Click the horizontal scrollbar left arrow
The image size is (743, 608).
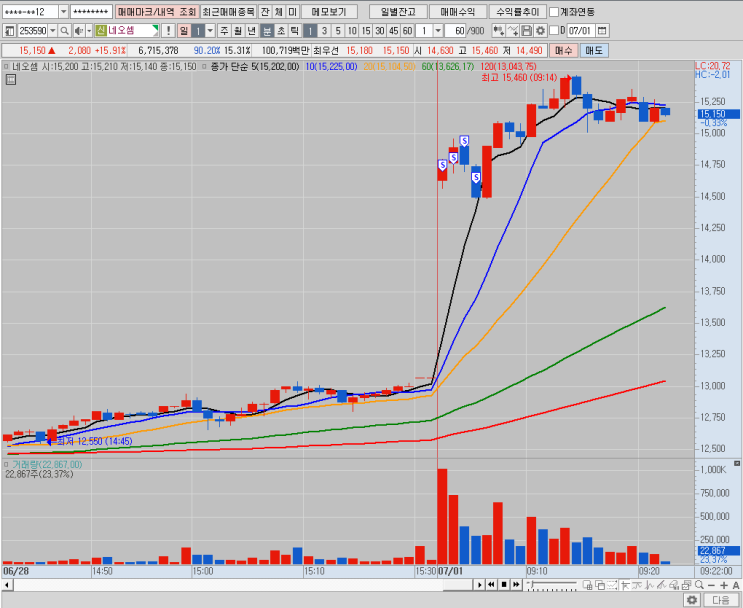click(x=7, y=585)
